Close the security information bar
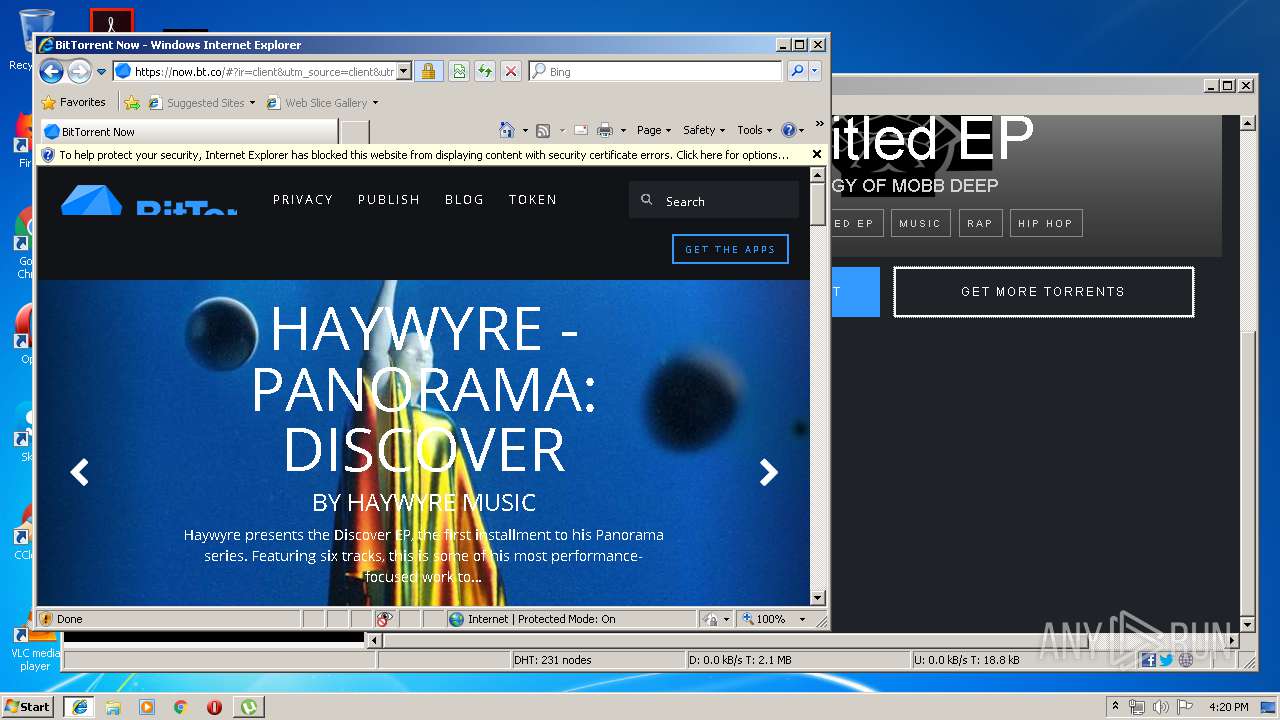This screenshot has width=1280, height=720. (817, 154)
